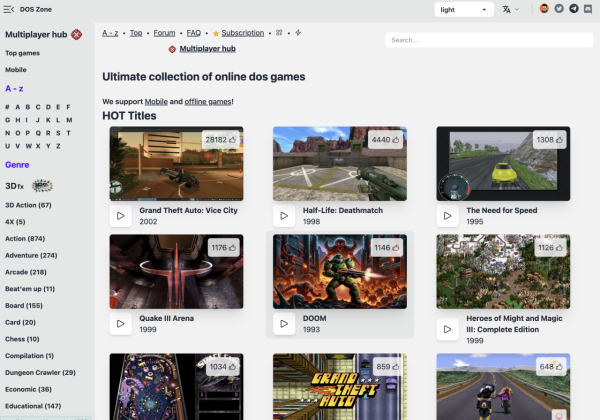This screenshot has height=420, width=600.
Task: Select the 4X (5) genre
Action: [x=15, y=222]
